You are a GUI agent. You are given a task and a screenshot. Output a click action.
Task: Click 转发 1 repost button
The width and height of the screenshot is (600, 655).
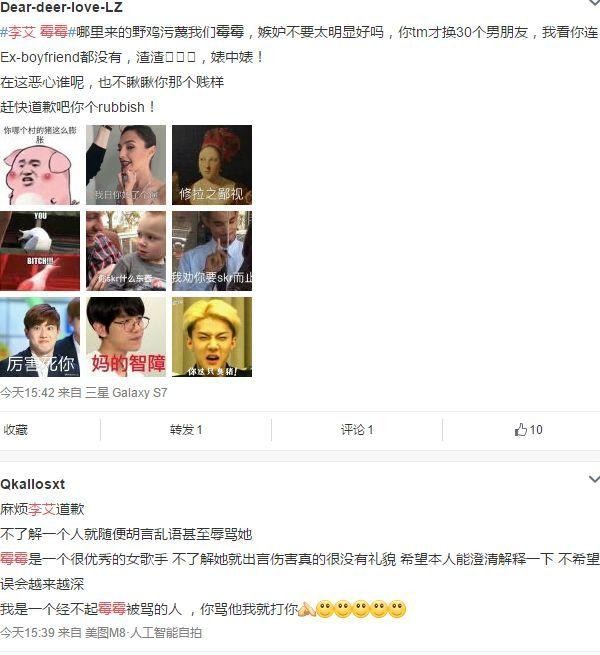[186, 430]
